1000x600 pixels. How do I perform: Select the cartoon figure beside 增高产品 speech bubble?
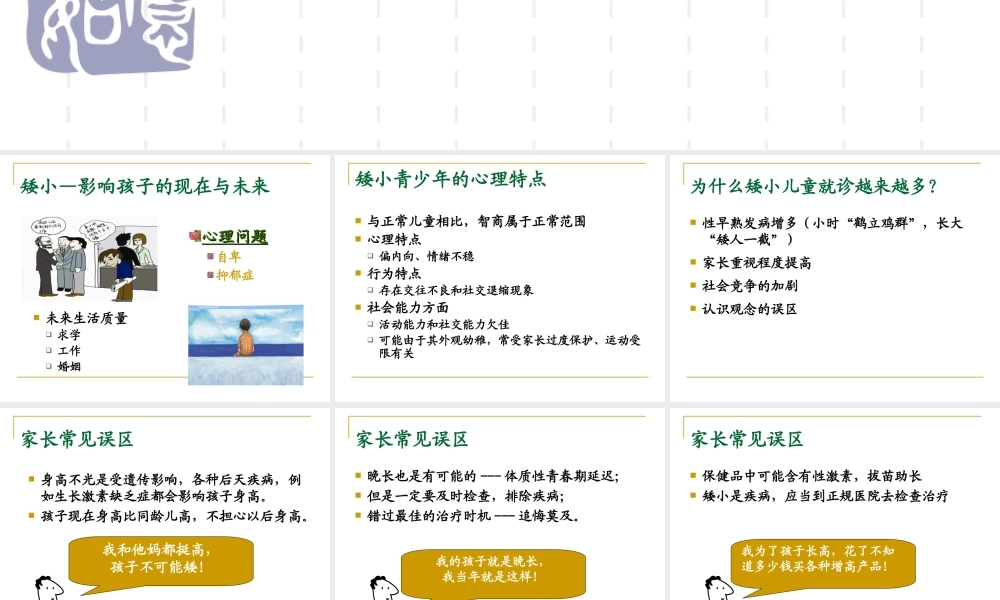tap(718, 588)
